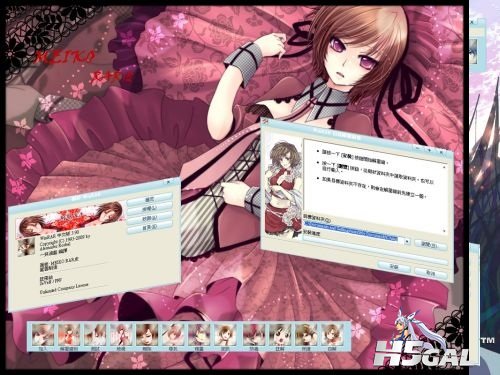The width and height of the screenshot is (500, 375).
Task: Click the Extract To (解壓縮到) toolbar icon
Action: [69, 336]
